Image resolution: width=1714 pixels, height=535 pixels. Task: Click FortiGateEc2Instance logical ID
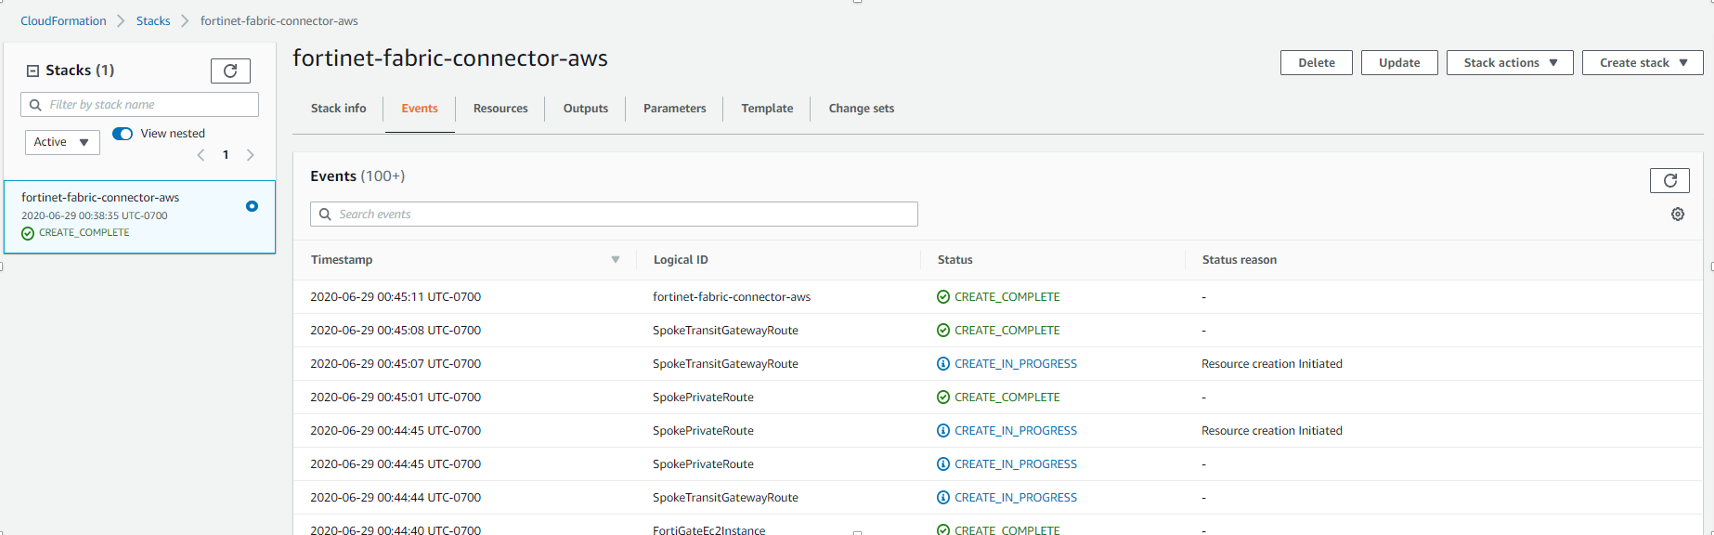pos(708,529)
